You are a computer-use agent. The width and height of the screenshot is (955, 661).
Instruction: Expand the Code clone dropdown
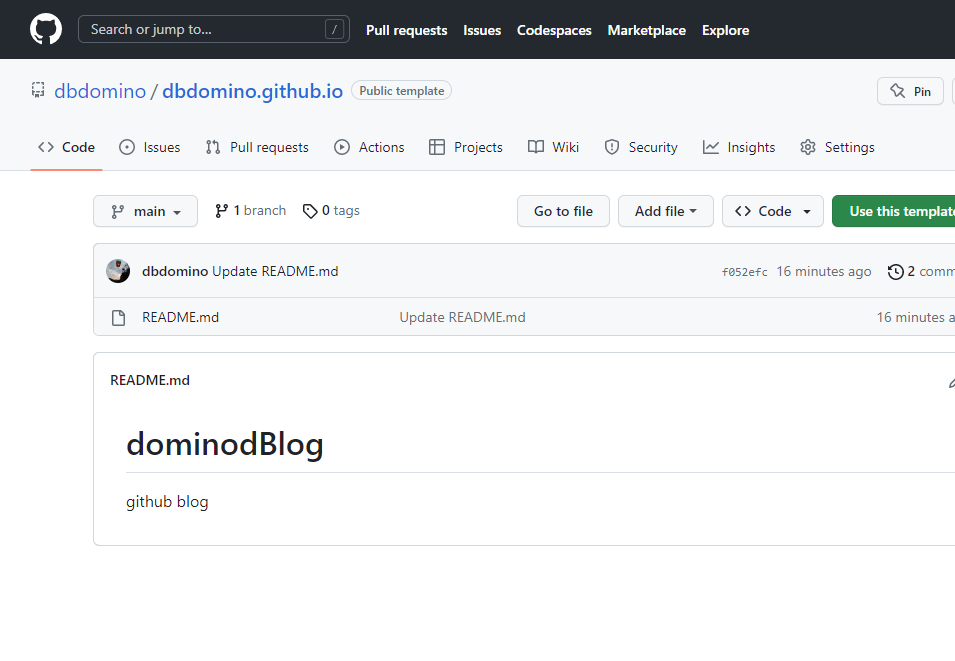point(773,211)
